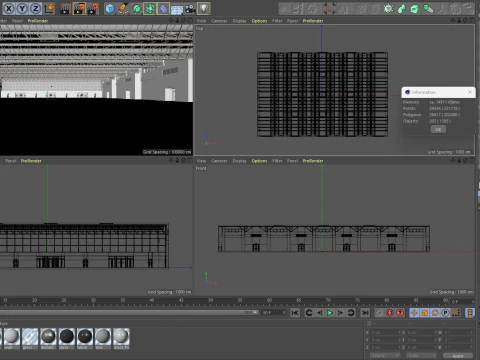Go to the animation start
This screenshot has width=480, height=360.
coord(295,313)
